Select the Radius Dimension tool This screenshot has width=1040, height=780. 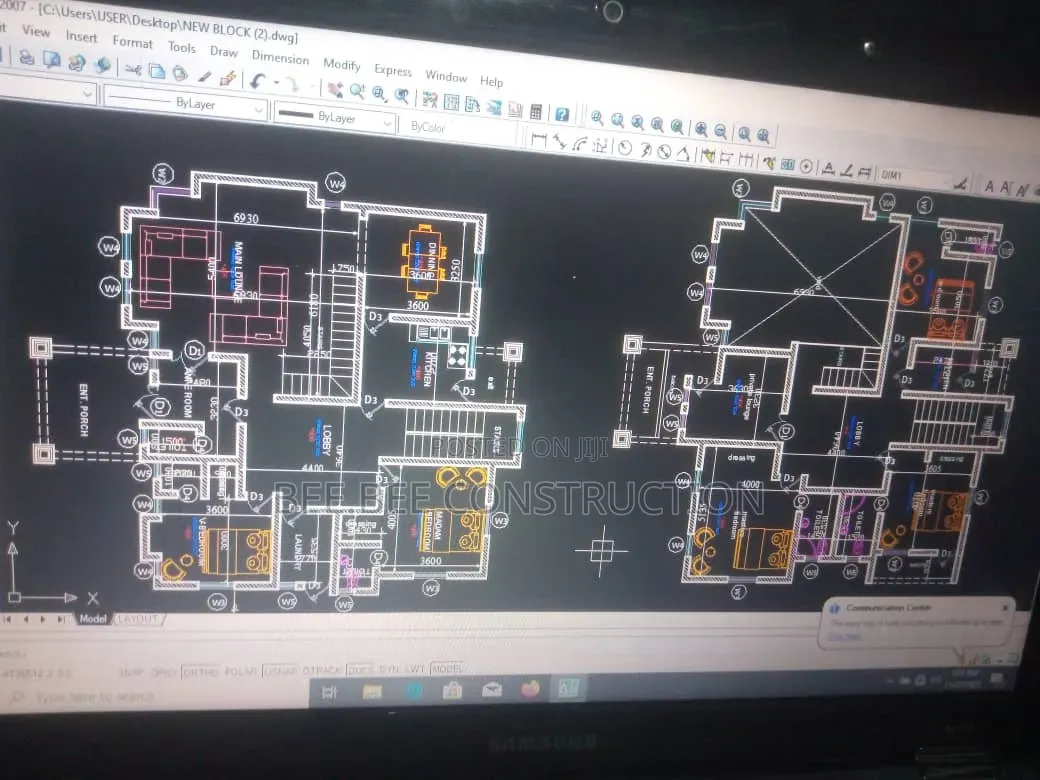pos(624,147)
